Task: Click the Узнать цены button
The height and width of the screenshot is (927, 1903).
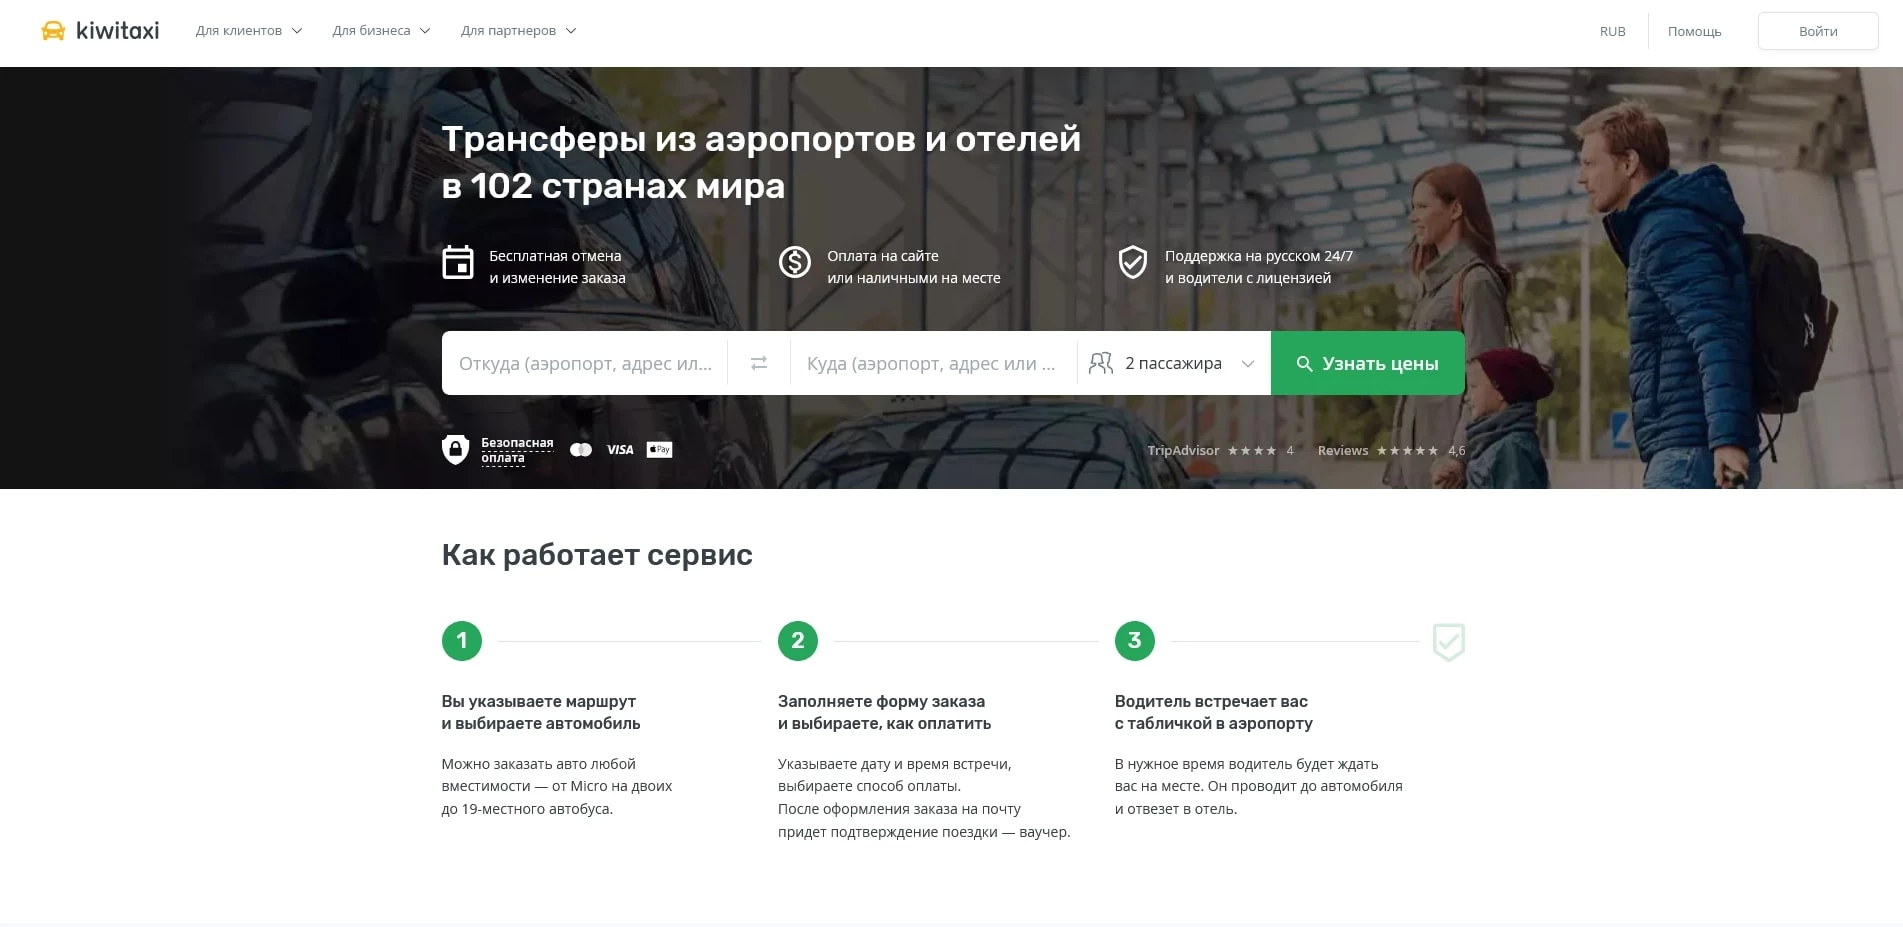Action: 1366,363
